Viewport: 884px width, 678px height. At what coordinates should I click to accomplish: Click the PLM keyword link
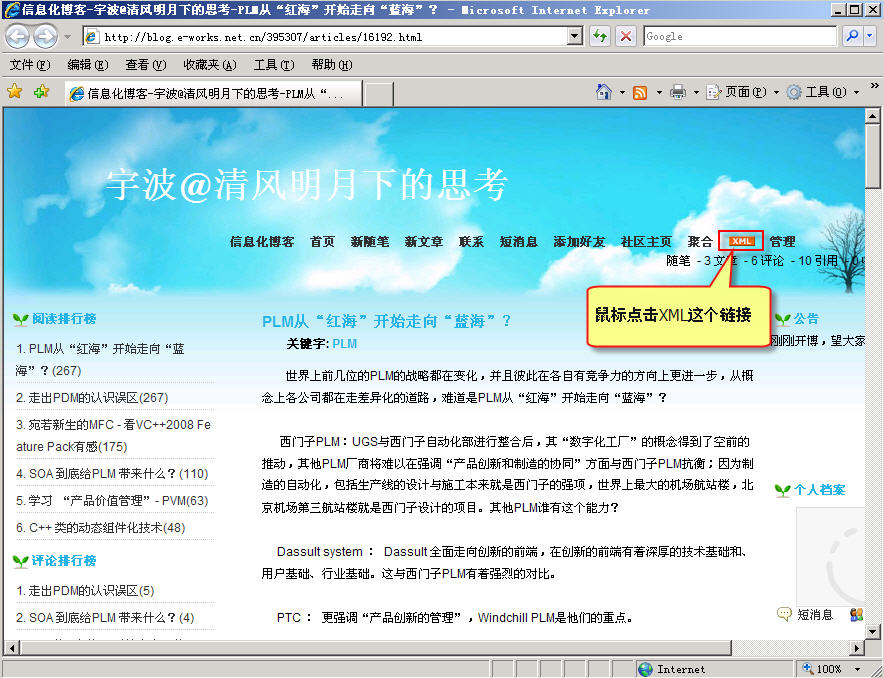[344, 344]
